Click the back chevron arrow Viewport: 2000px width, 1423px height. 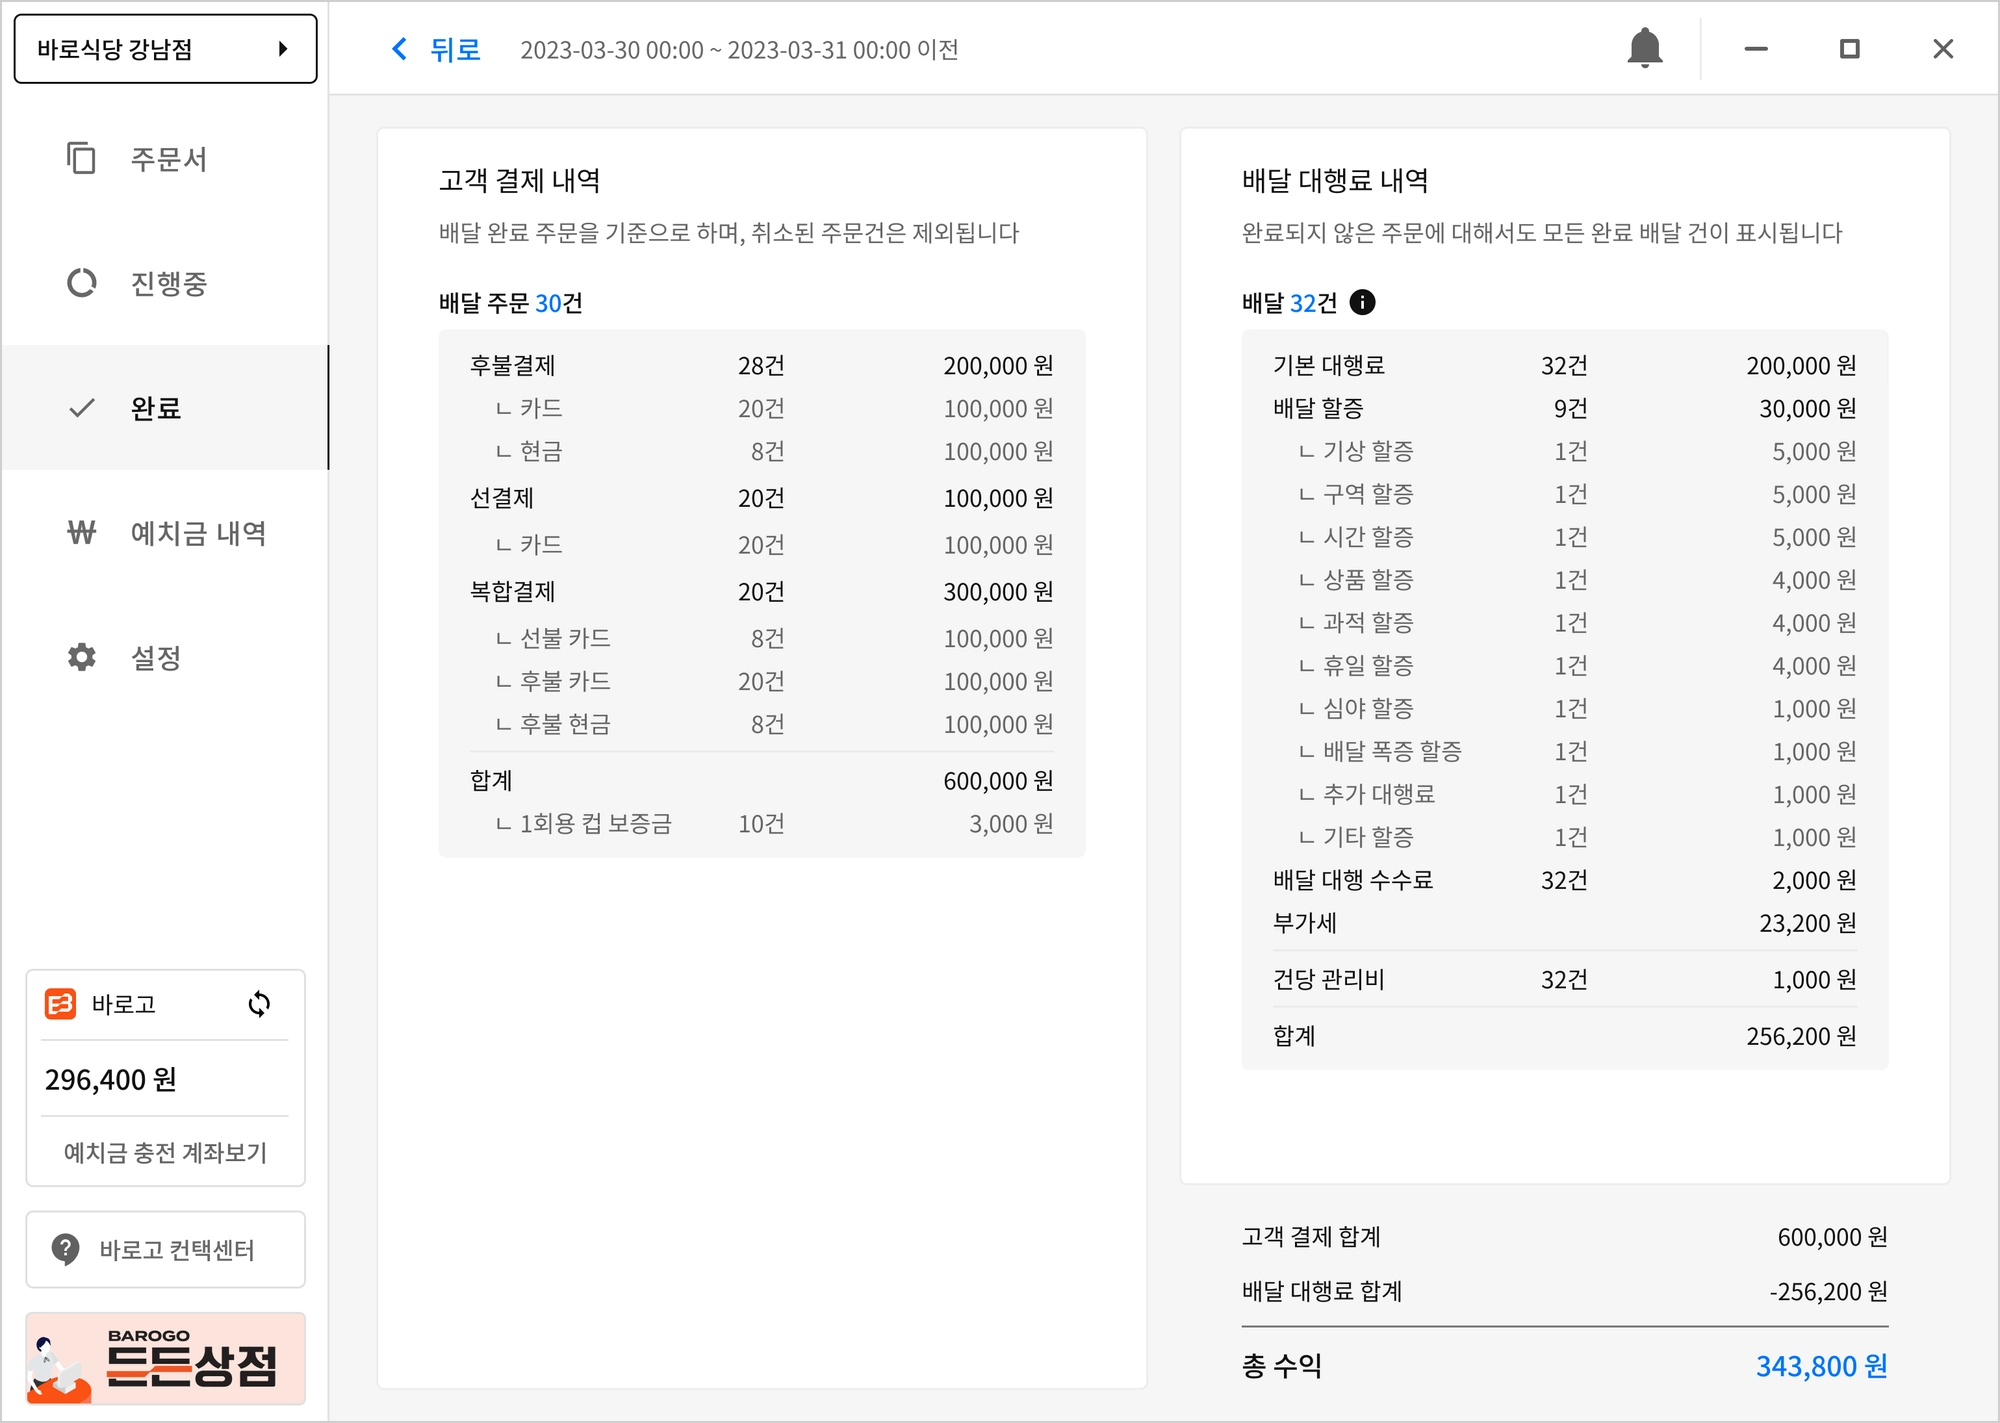pos(399,49)
